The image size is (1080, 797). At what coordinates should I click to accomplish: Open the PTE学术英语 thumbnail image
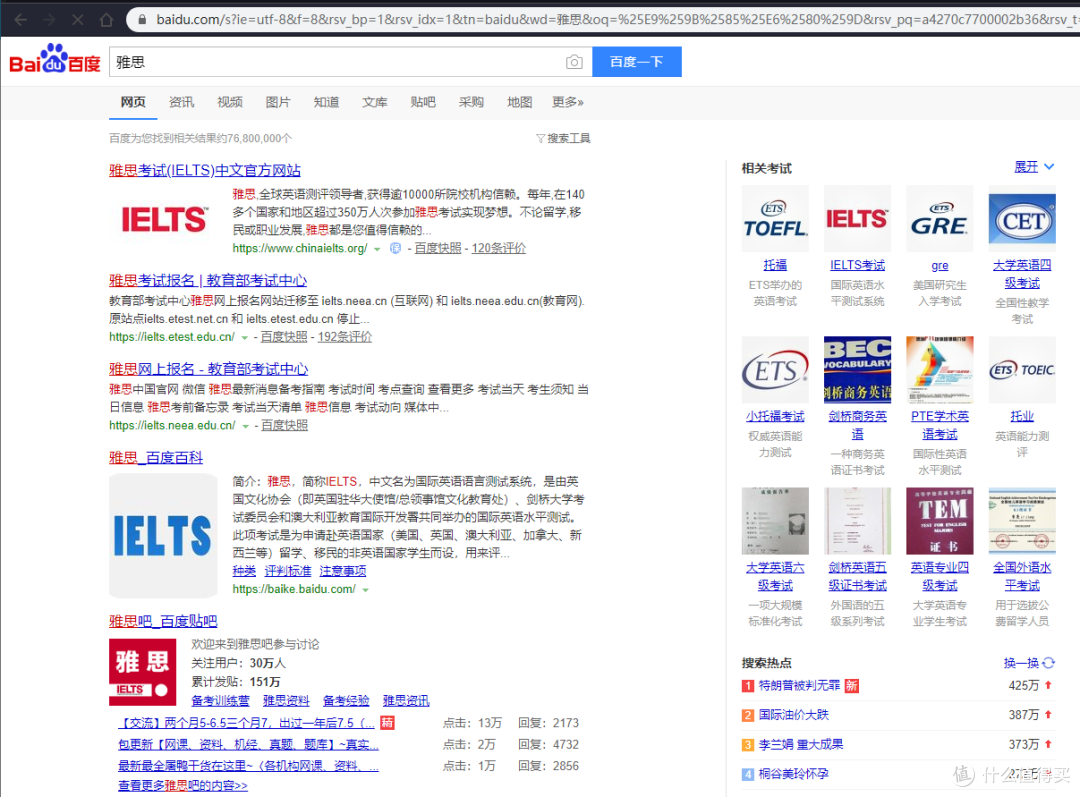coord(939,370)
